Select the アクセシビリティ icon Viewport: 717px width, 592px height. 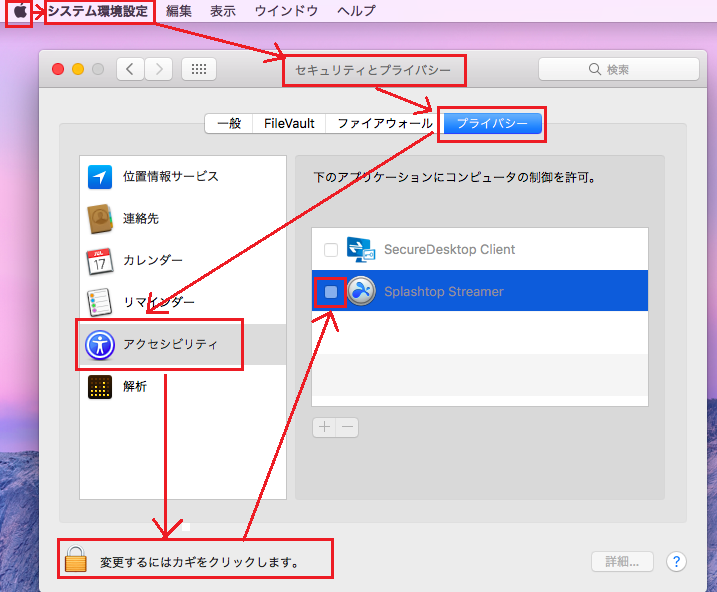pyautogui.click(x=100, y=345)
